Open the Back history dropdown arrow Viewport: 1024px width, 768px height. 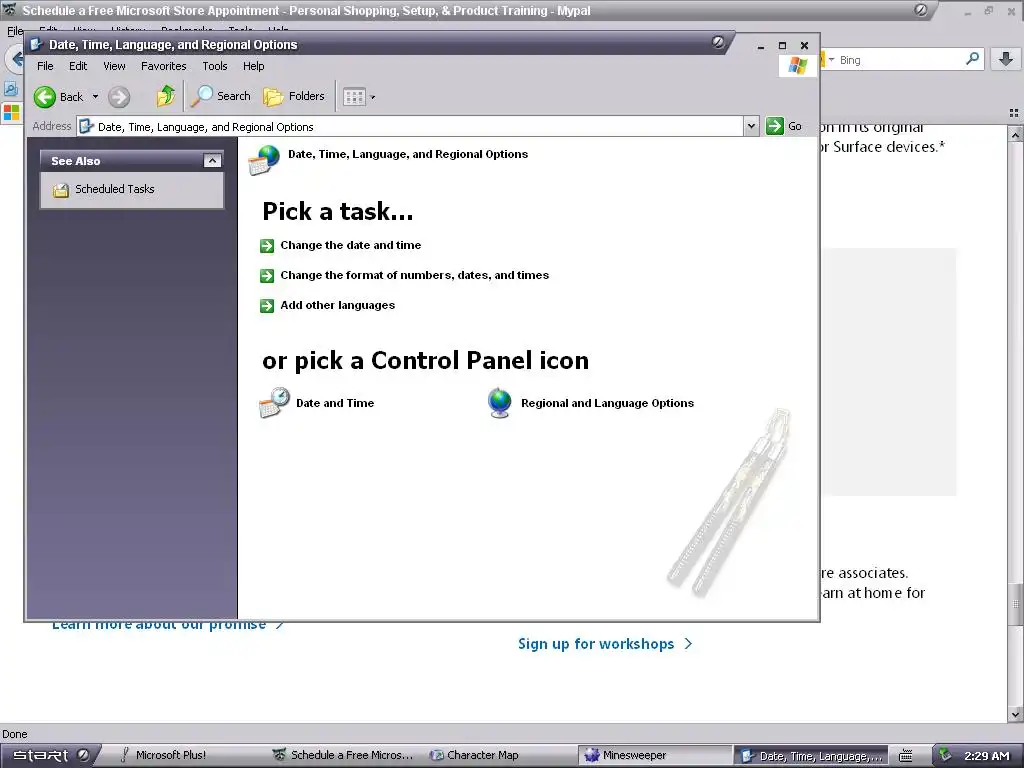(95, 97)
